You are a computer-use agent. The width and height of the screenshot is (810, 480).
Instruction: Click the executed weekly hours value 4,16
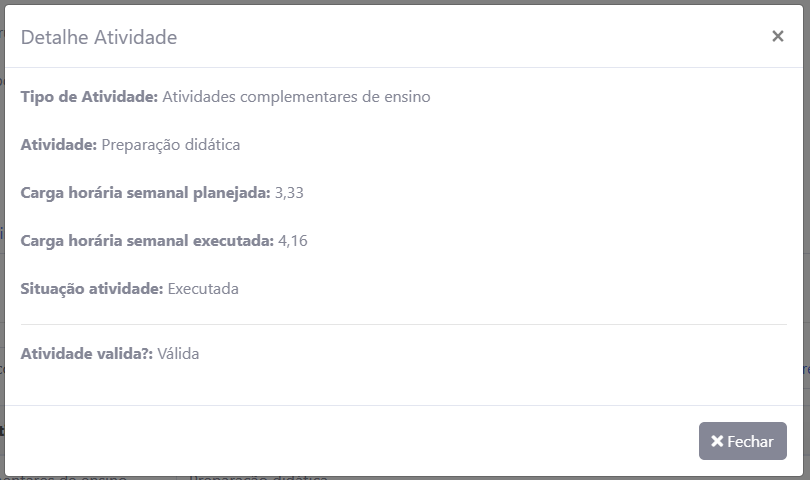[292, 241]
